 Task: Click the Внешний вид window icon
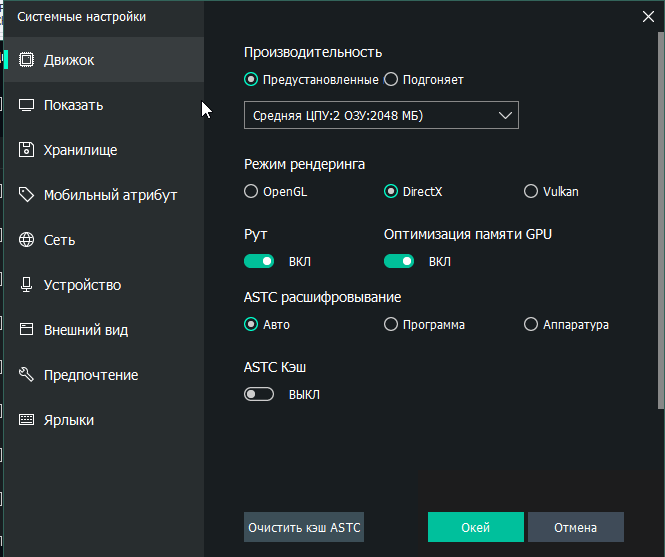coord(27,330)
